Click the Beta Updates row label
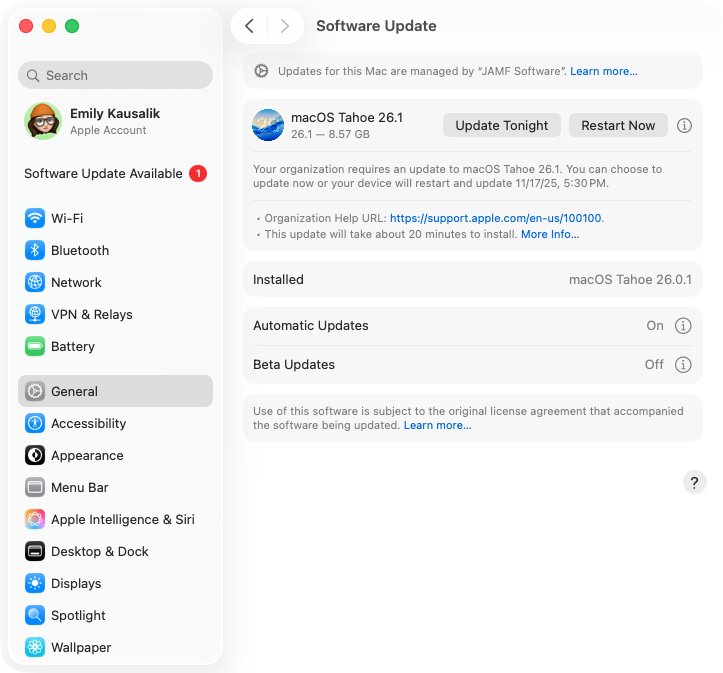 click(x=294, y=365)
